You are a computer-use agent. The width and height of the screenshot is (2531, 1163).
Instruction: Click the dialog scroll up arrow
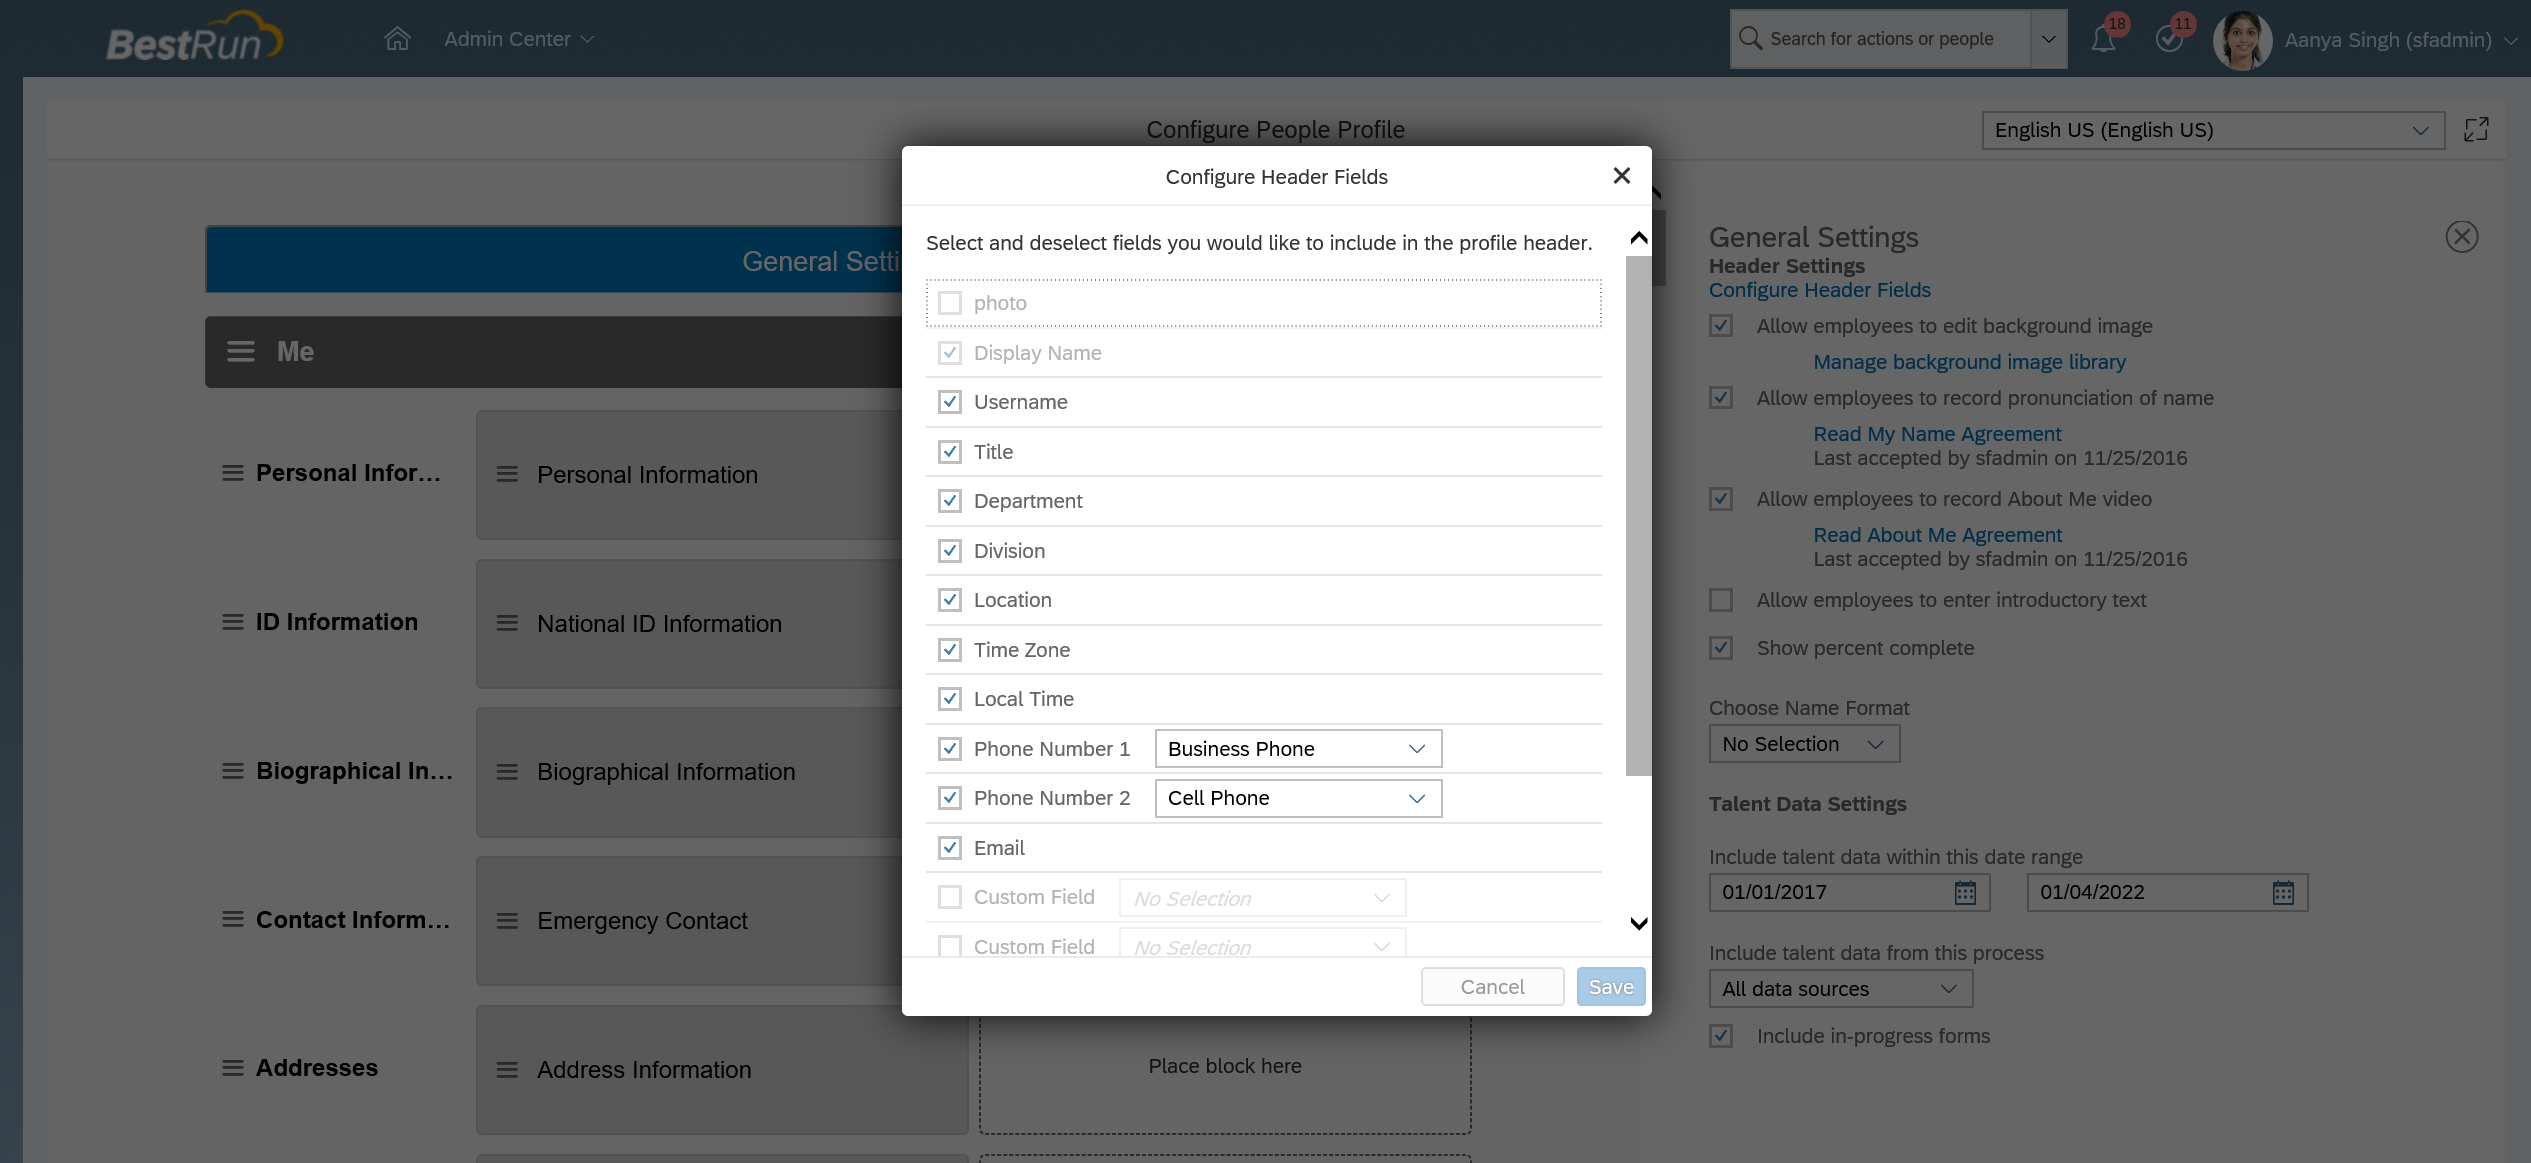click(x=1638, y=238)
